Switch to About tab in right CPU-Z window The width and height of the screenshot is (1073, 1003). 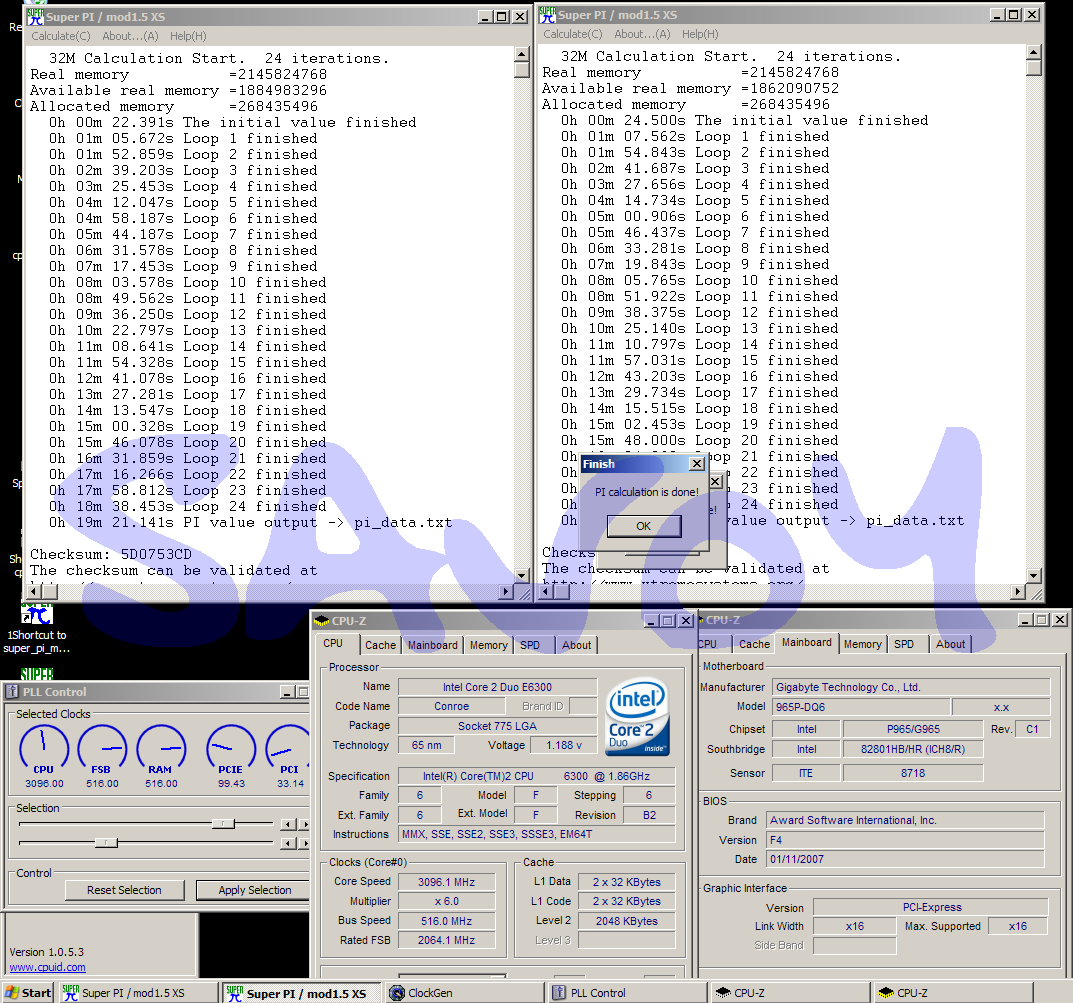pyautogui.click(x=951, y=644)
